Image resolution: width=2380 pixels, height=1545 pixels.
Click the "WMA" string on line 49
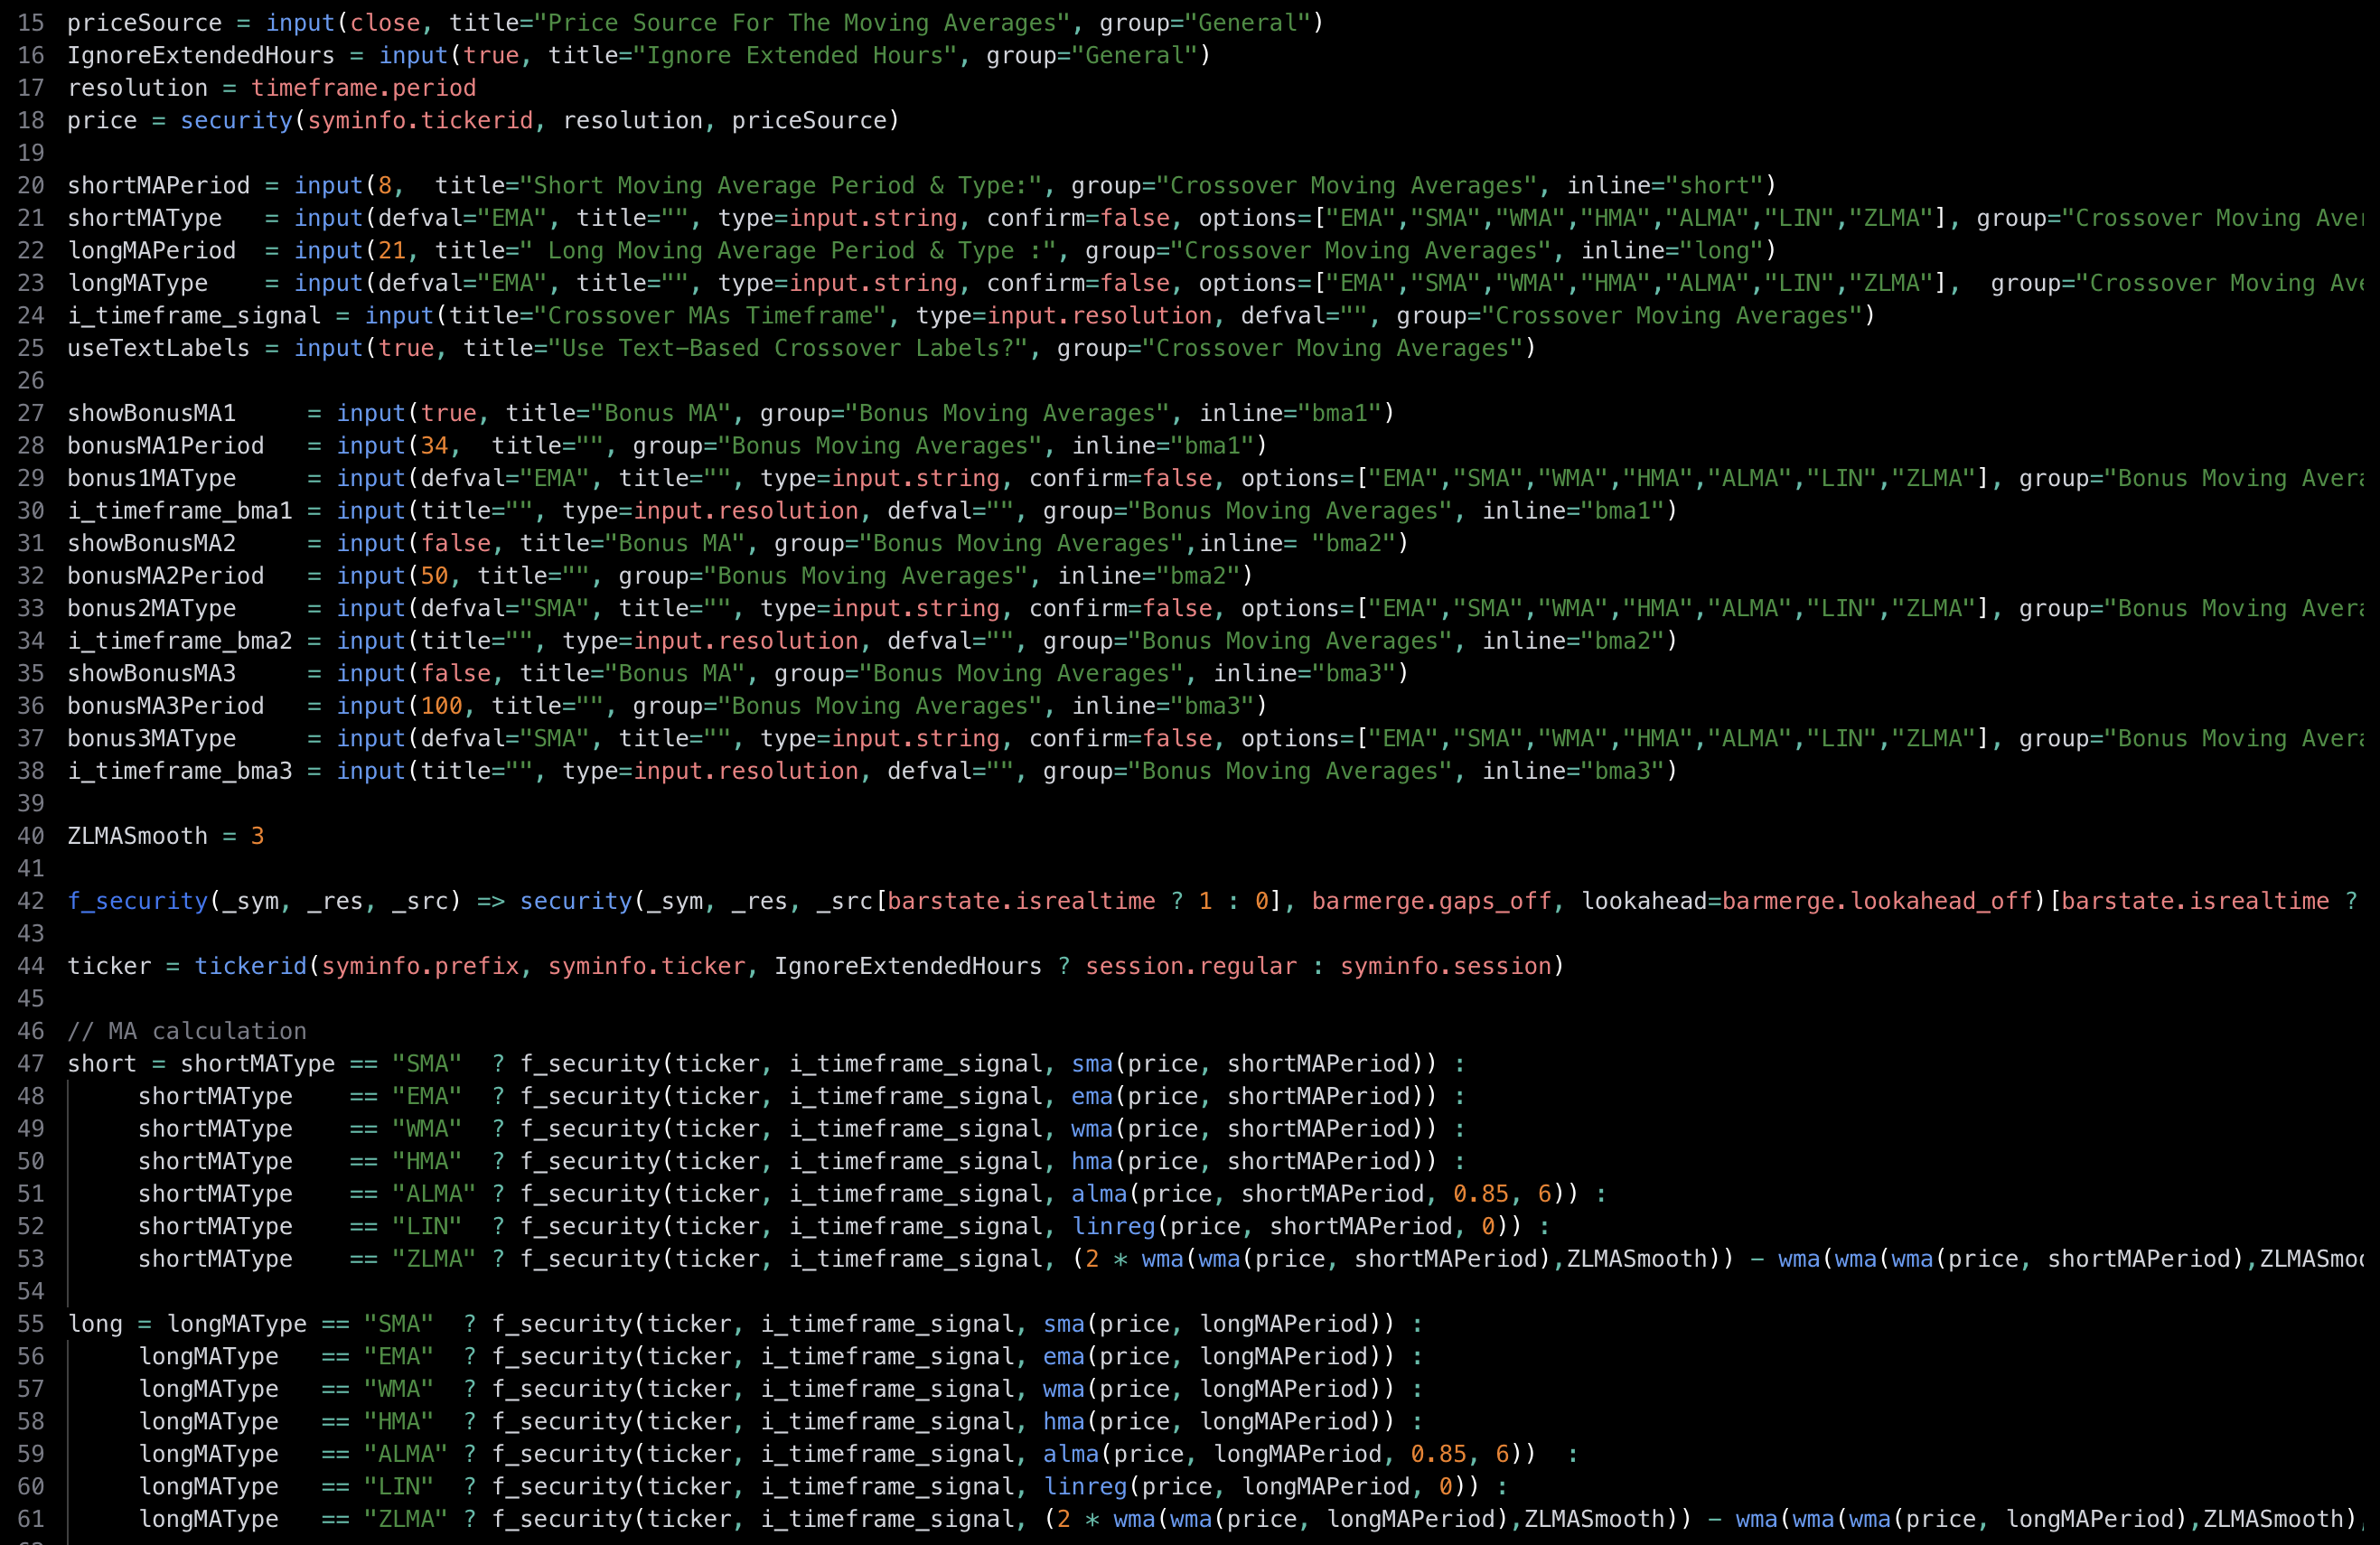(427, 1128)
